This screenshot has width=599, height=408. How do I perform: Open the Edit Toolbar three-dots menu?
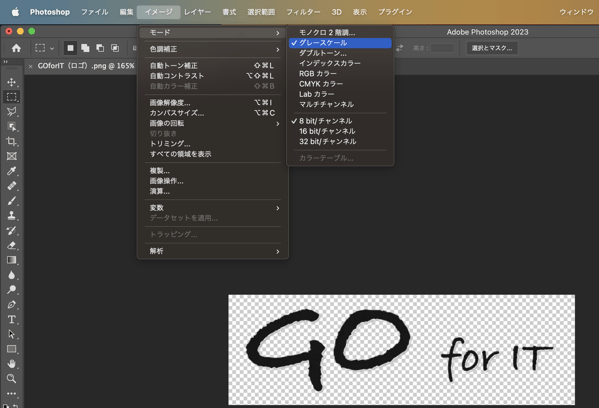point(11,393)
